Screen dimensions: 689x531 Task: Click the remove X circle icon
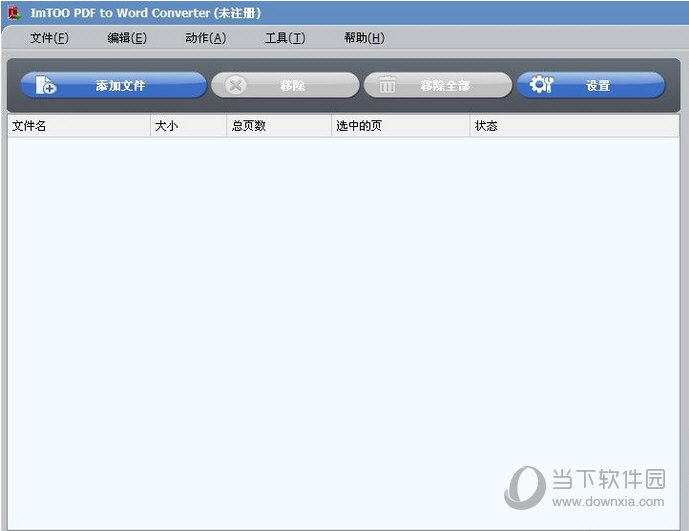pyautogui.click(x=236, y=85)
